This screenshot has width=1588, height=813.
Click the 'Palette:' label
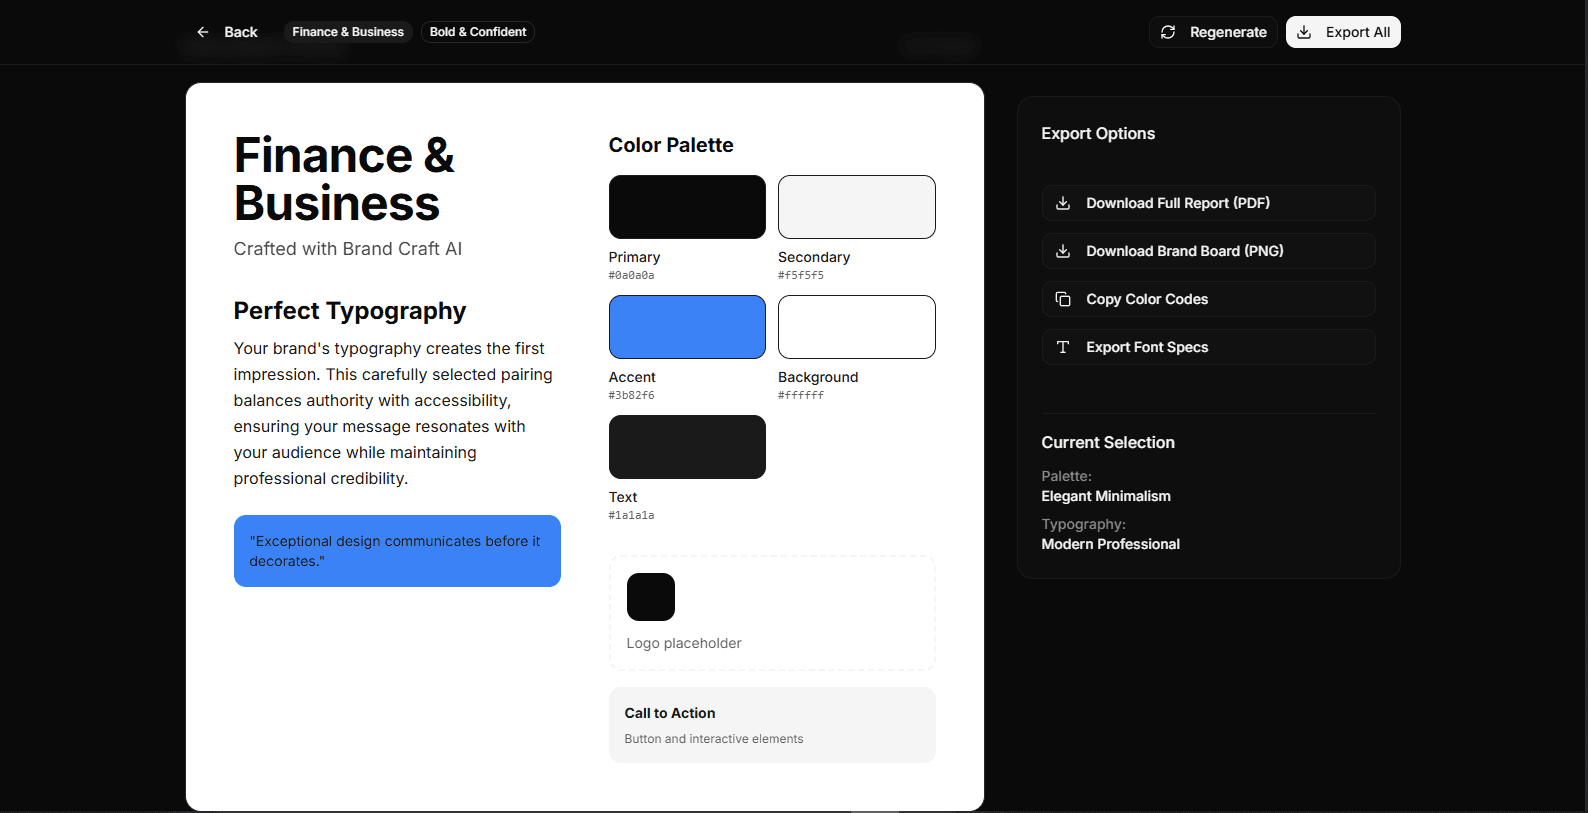pyautogui.click(x=1066, y=476)
